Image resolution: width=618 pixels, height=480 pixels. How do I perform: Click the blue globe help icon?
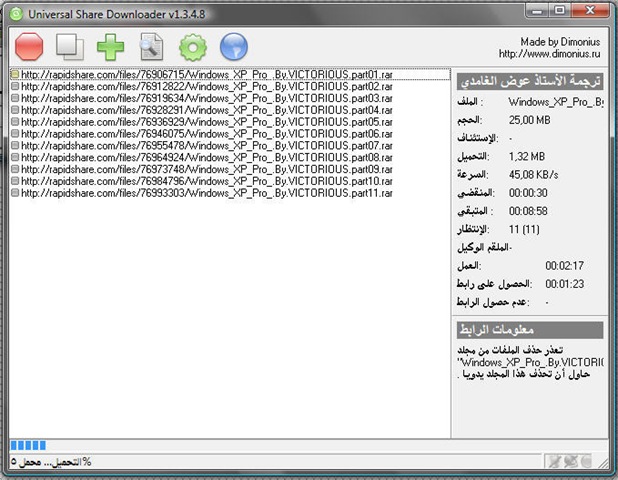234,47
